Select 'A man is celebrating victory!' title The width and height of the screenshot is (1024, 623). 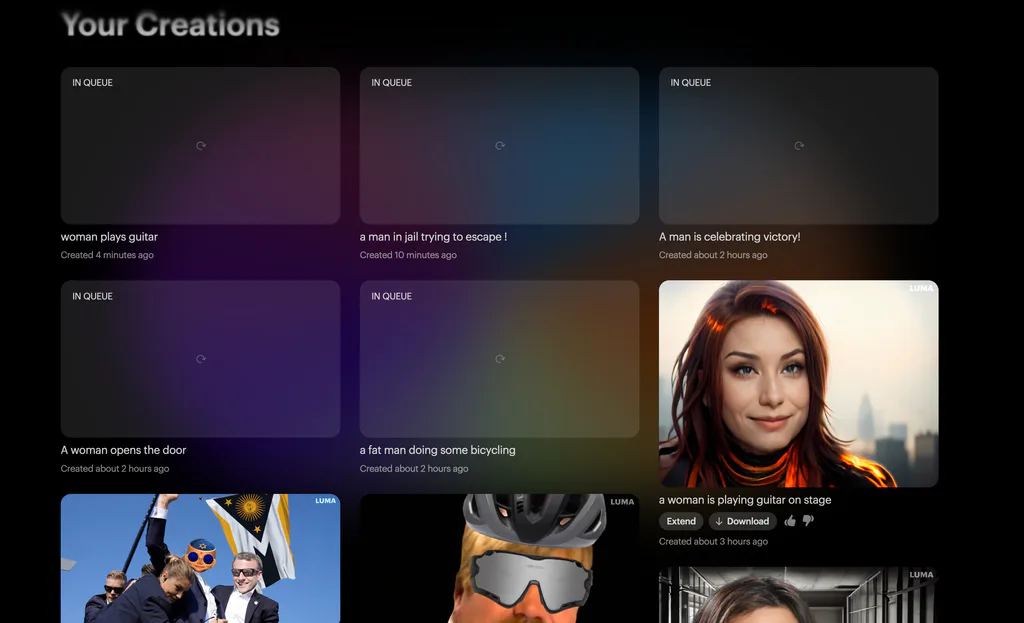coord(729,237)
